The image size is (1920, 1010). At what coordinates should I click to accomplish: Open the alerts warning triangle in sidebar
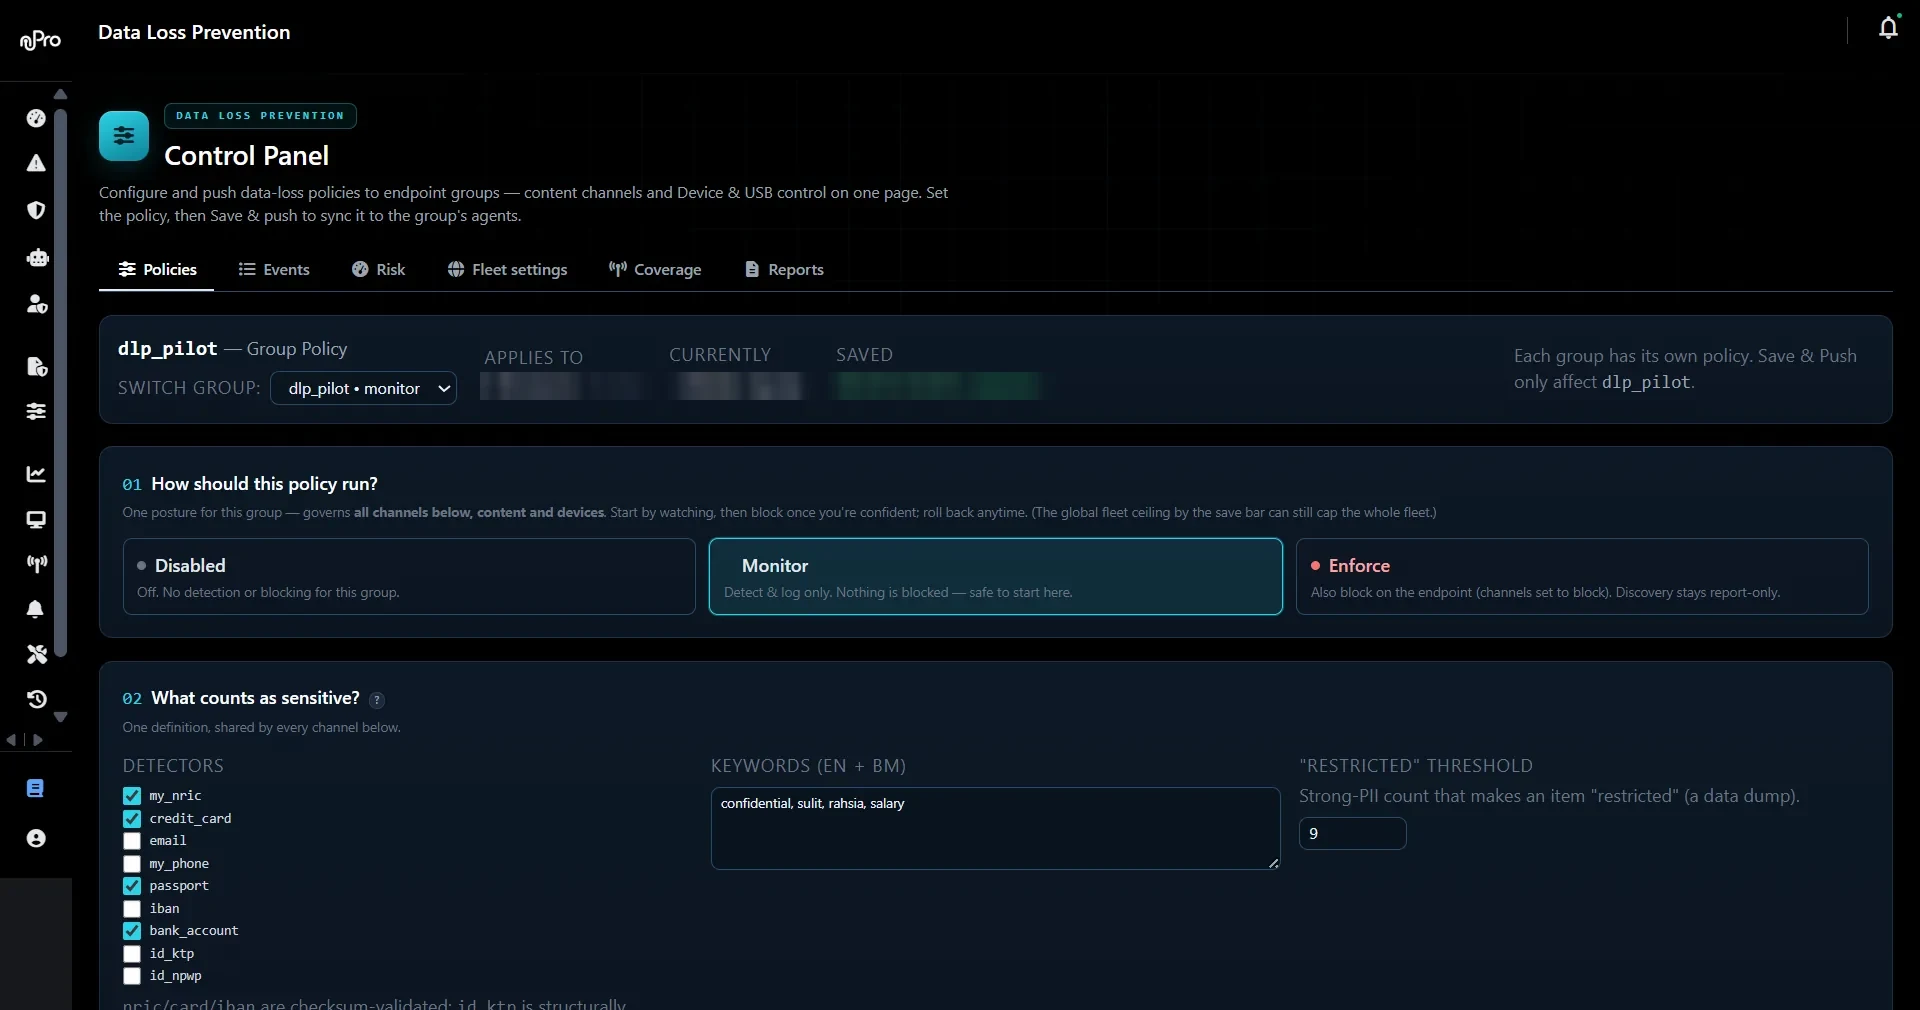point(36,163)
